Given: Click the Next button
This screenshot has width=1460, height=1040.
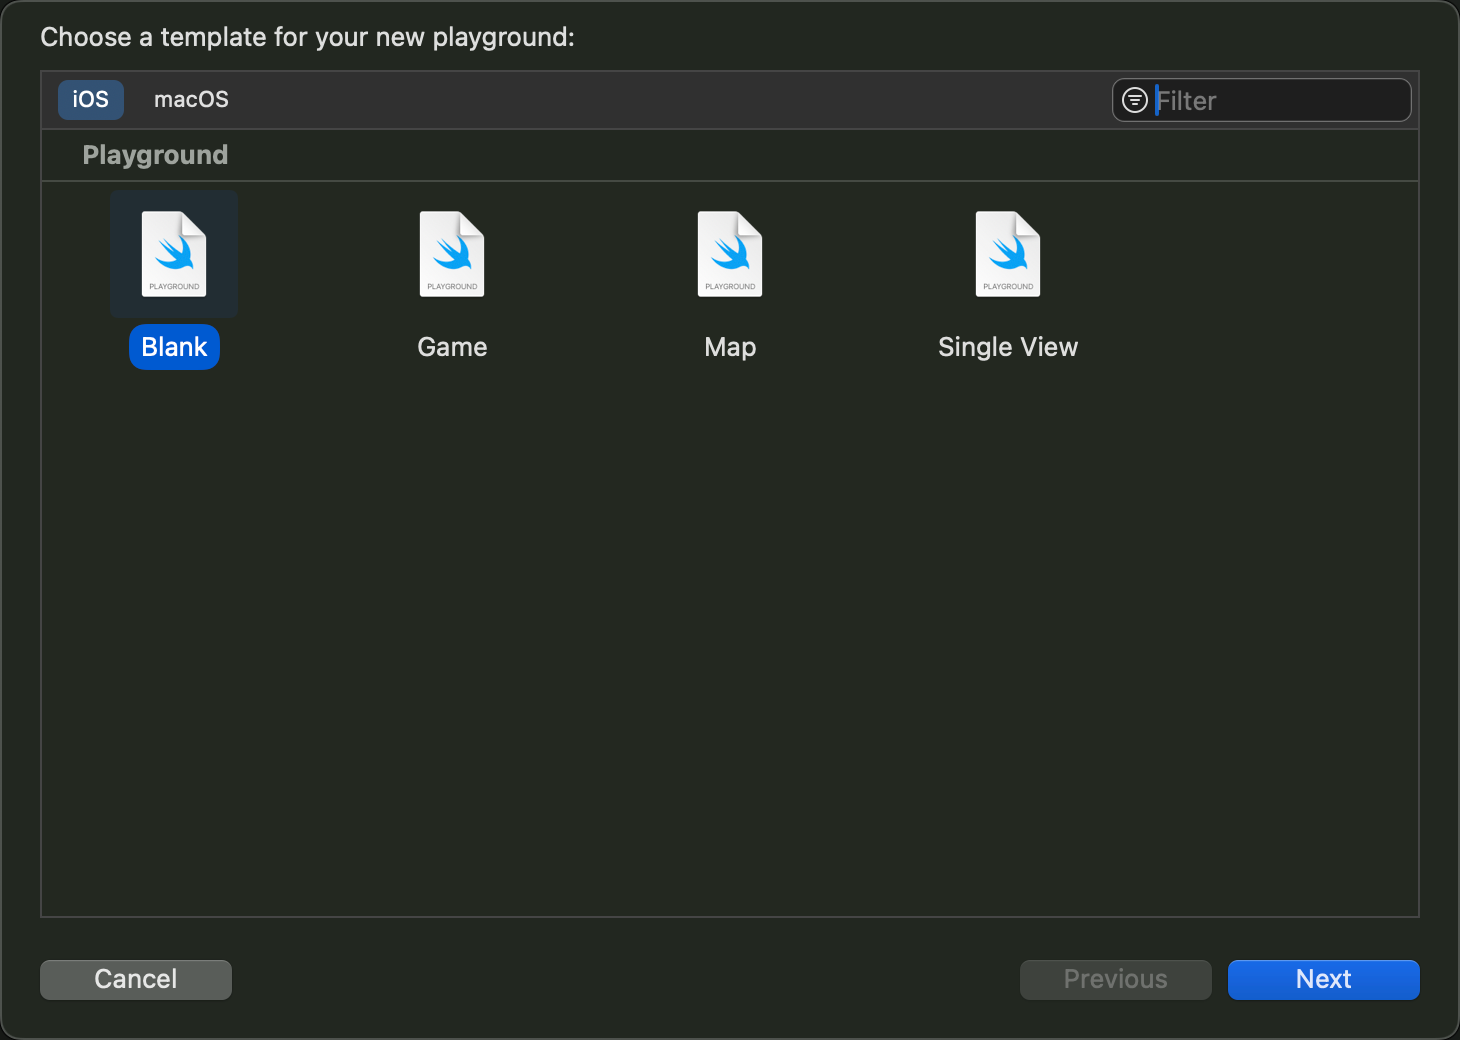Looking at the screenshot, I should tap(1324, 979).
